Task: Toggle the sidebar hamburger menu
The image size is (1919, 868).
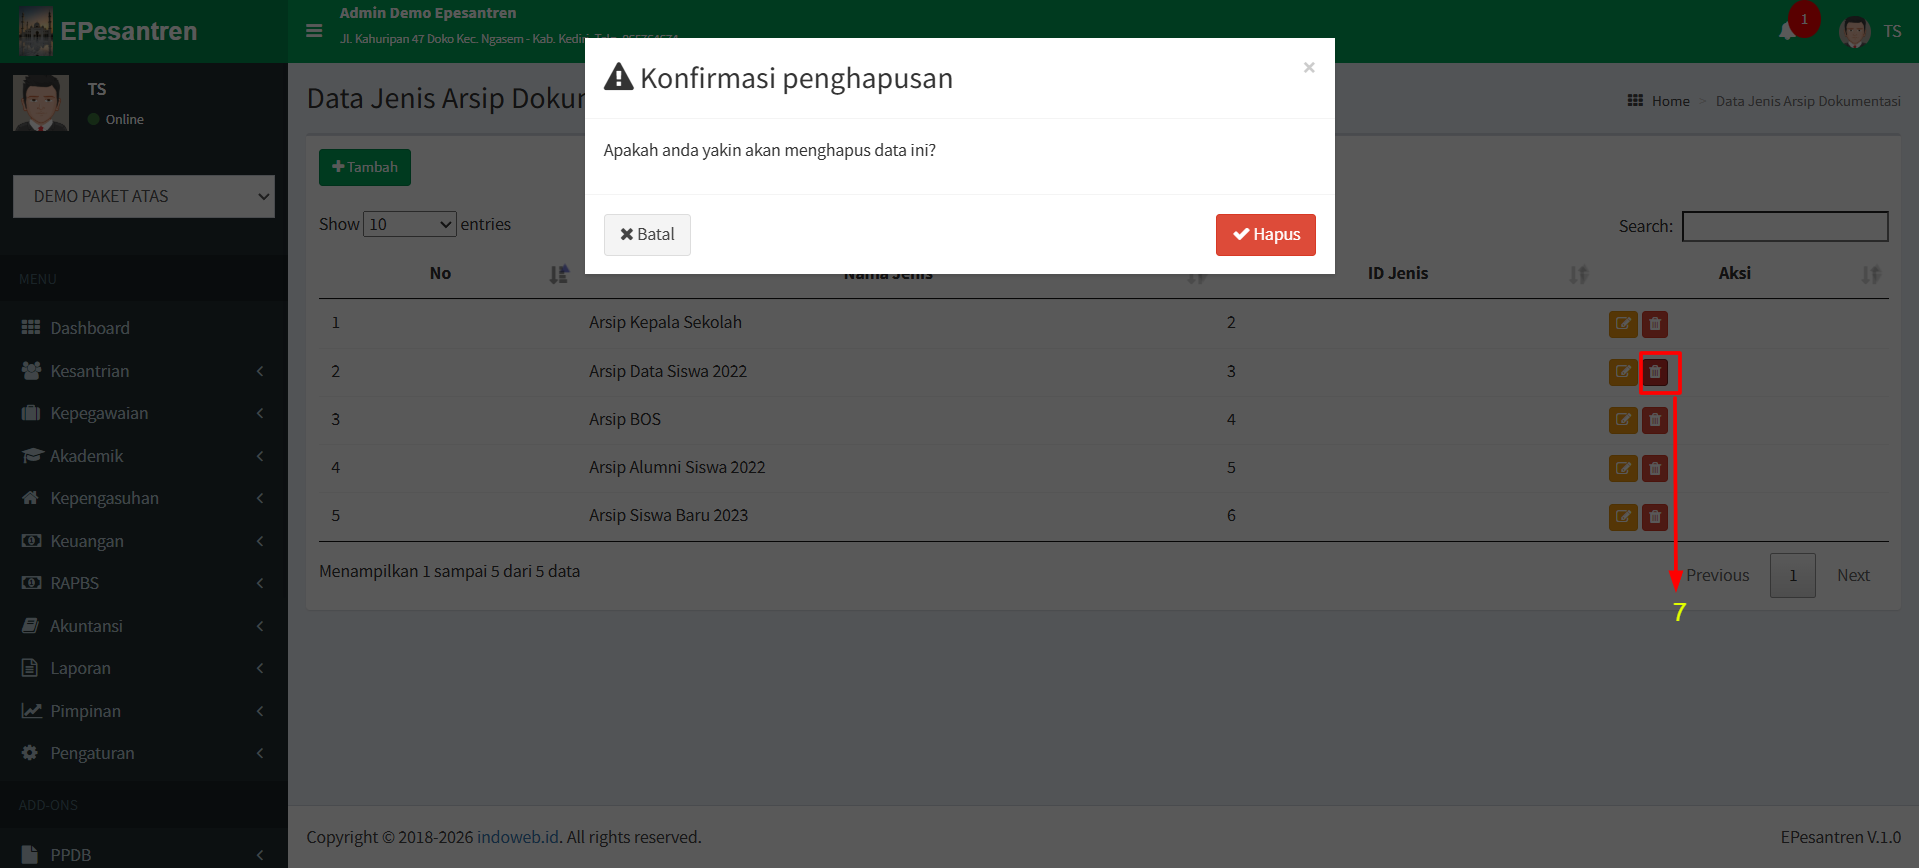Action: [314, 31]
